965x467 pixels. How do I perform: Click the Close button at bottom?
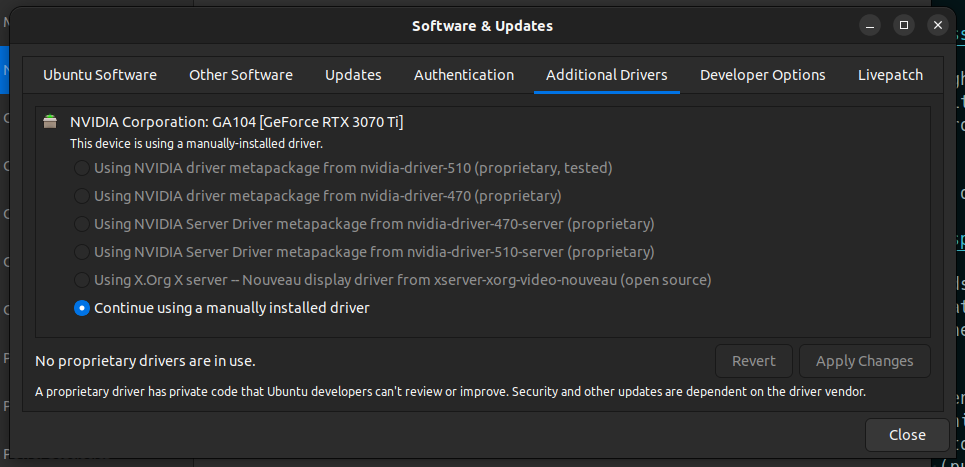tap(907, 435)
